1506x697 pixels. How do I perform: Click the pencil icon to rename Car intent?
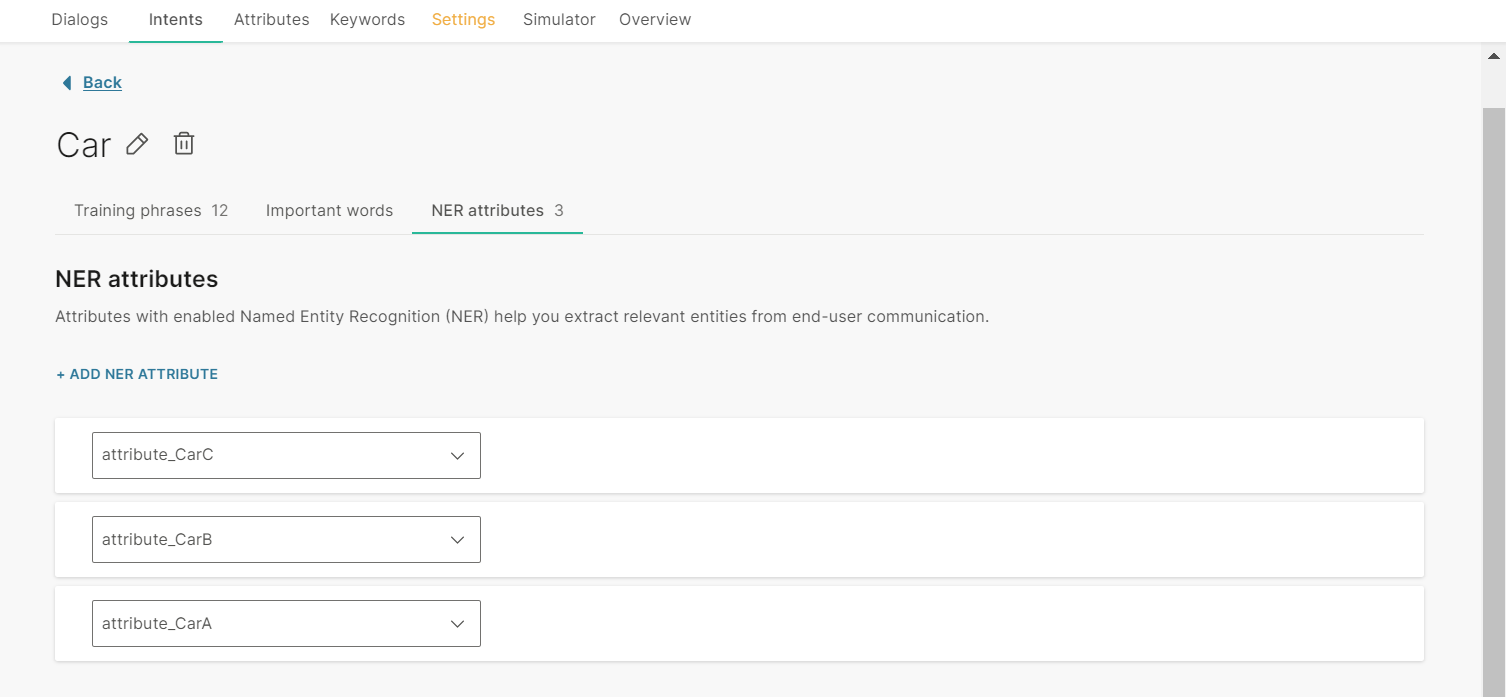click(137, 144)
